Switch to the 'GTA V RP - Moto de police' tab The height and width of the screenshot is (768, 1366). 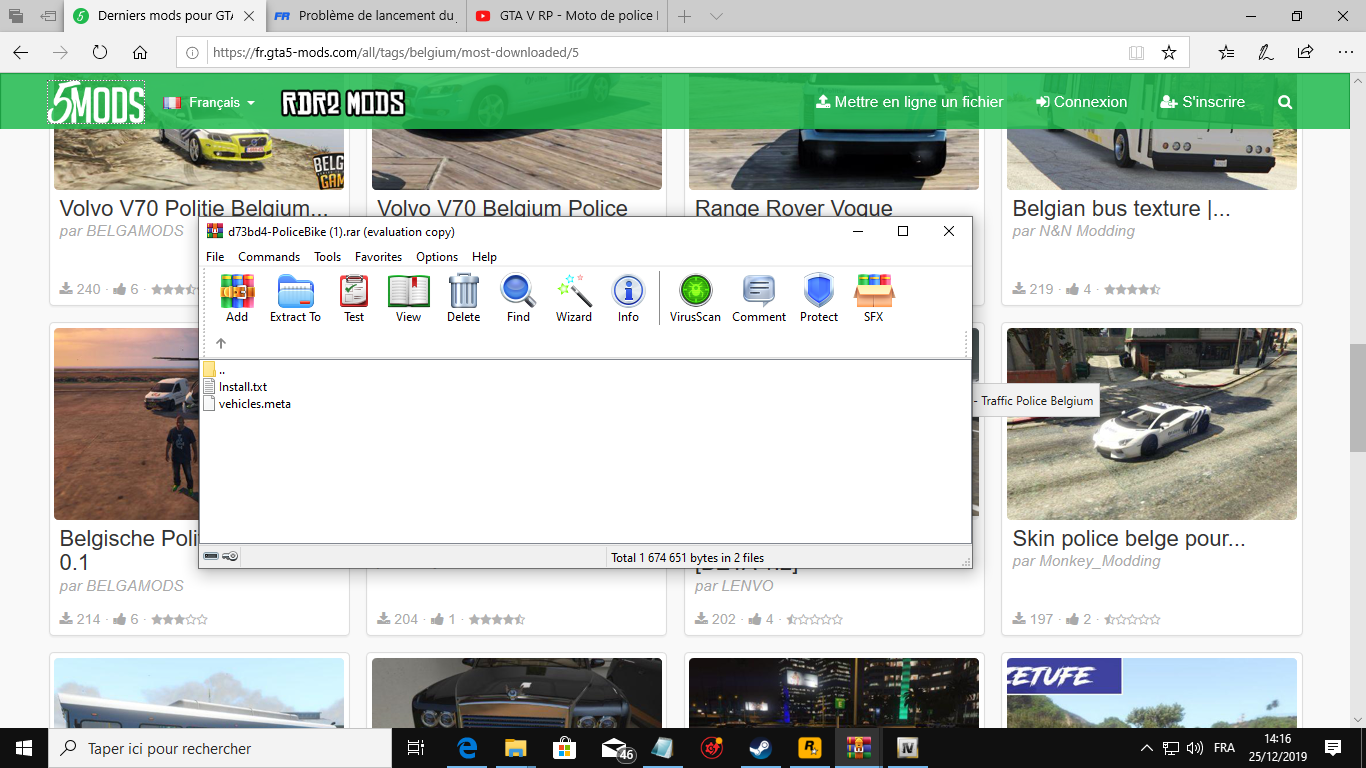[567, 17]
